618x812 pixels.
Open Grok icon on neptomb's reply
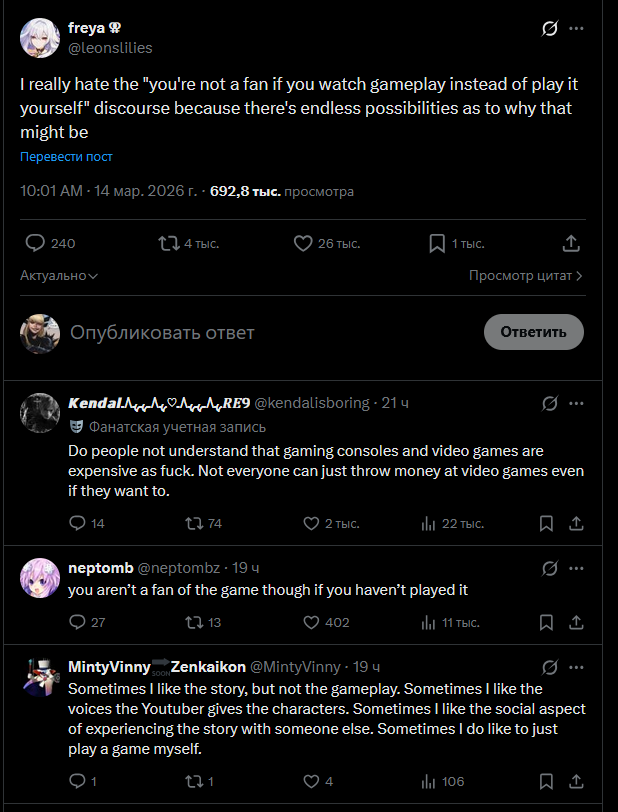point(549,568)
